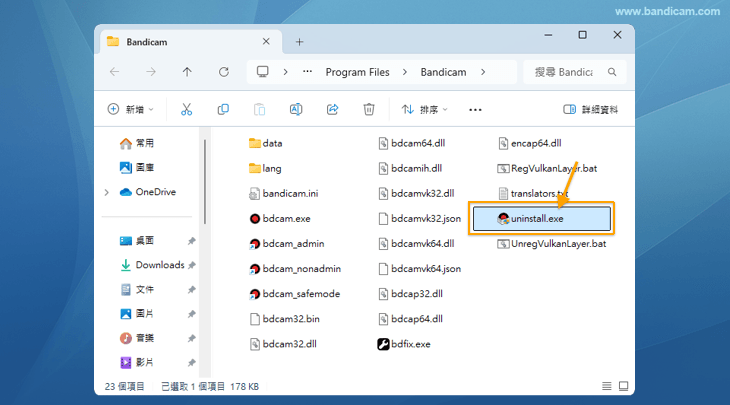This screenshot has height=405, width=730.
Task: Select the bdcam_admin shortcut
Action: (x=287, y=244)
